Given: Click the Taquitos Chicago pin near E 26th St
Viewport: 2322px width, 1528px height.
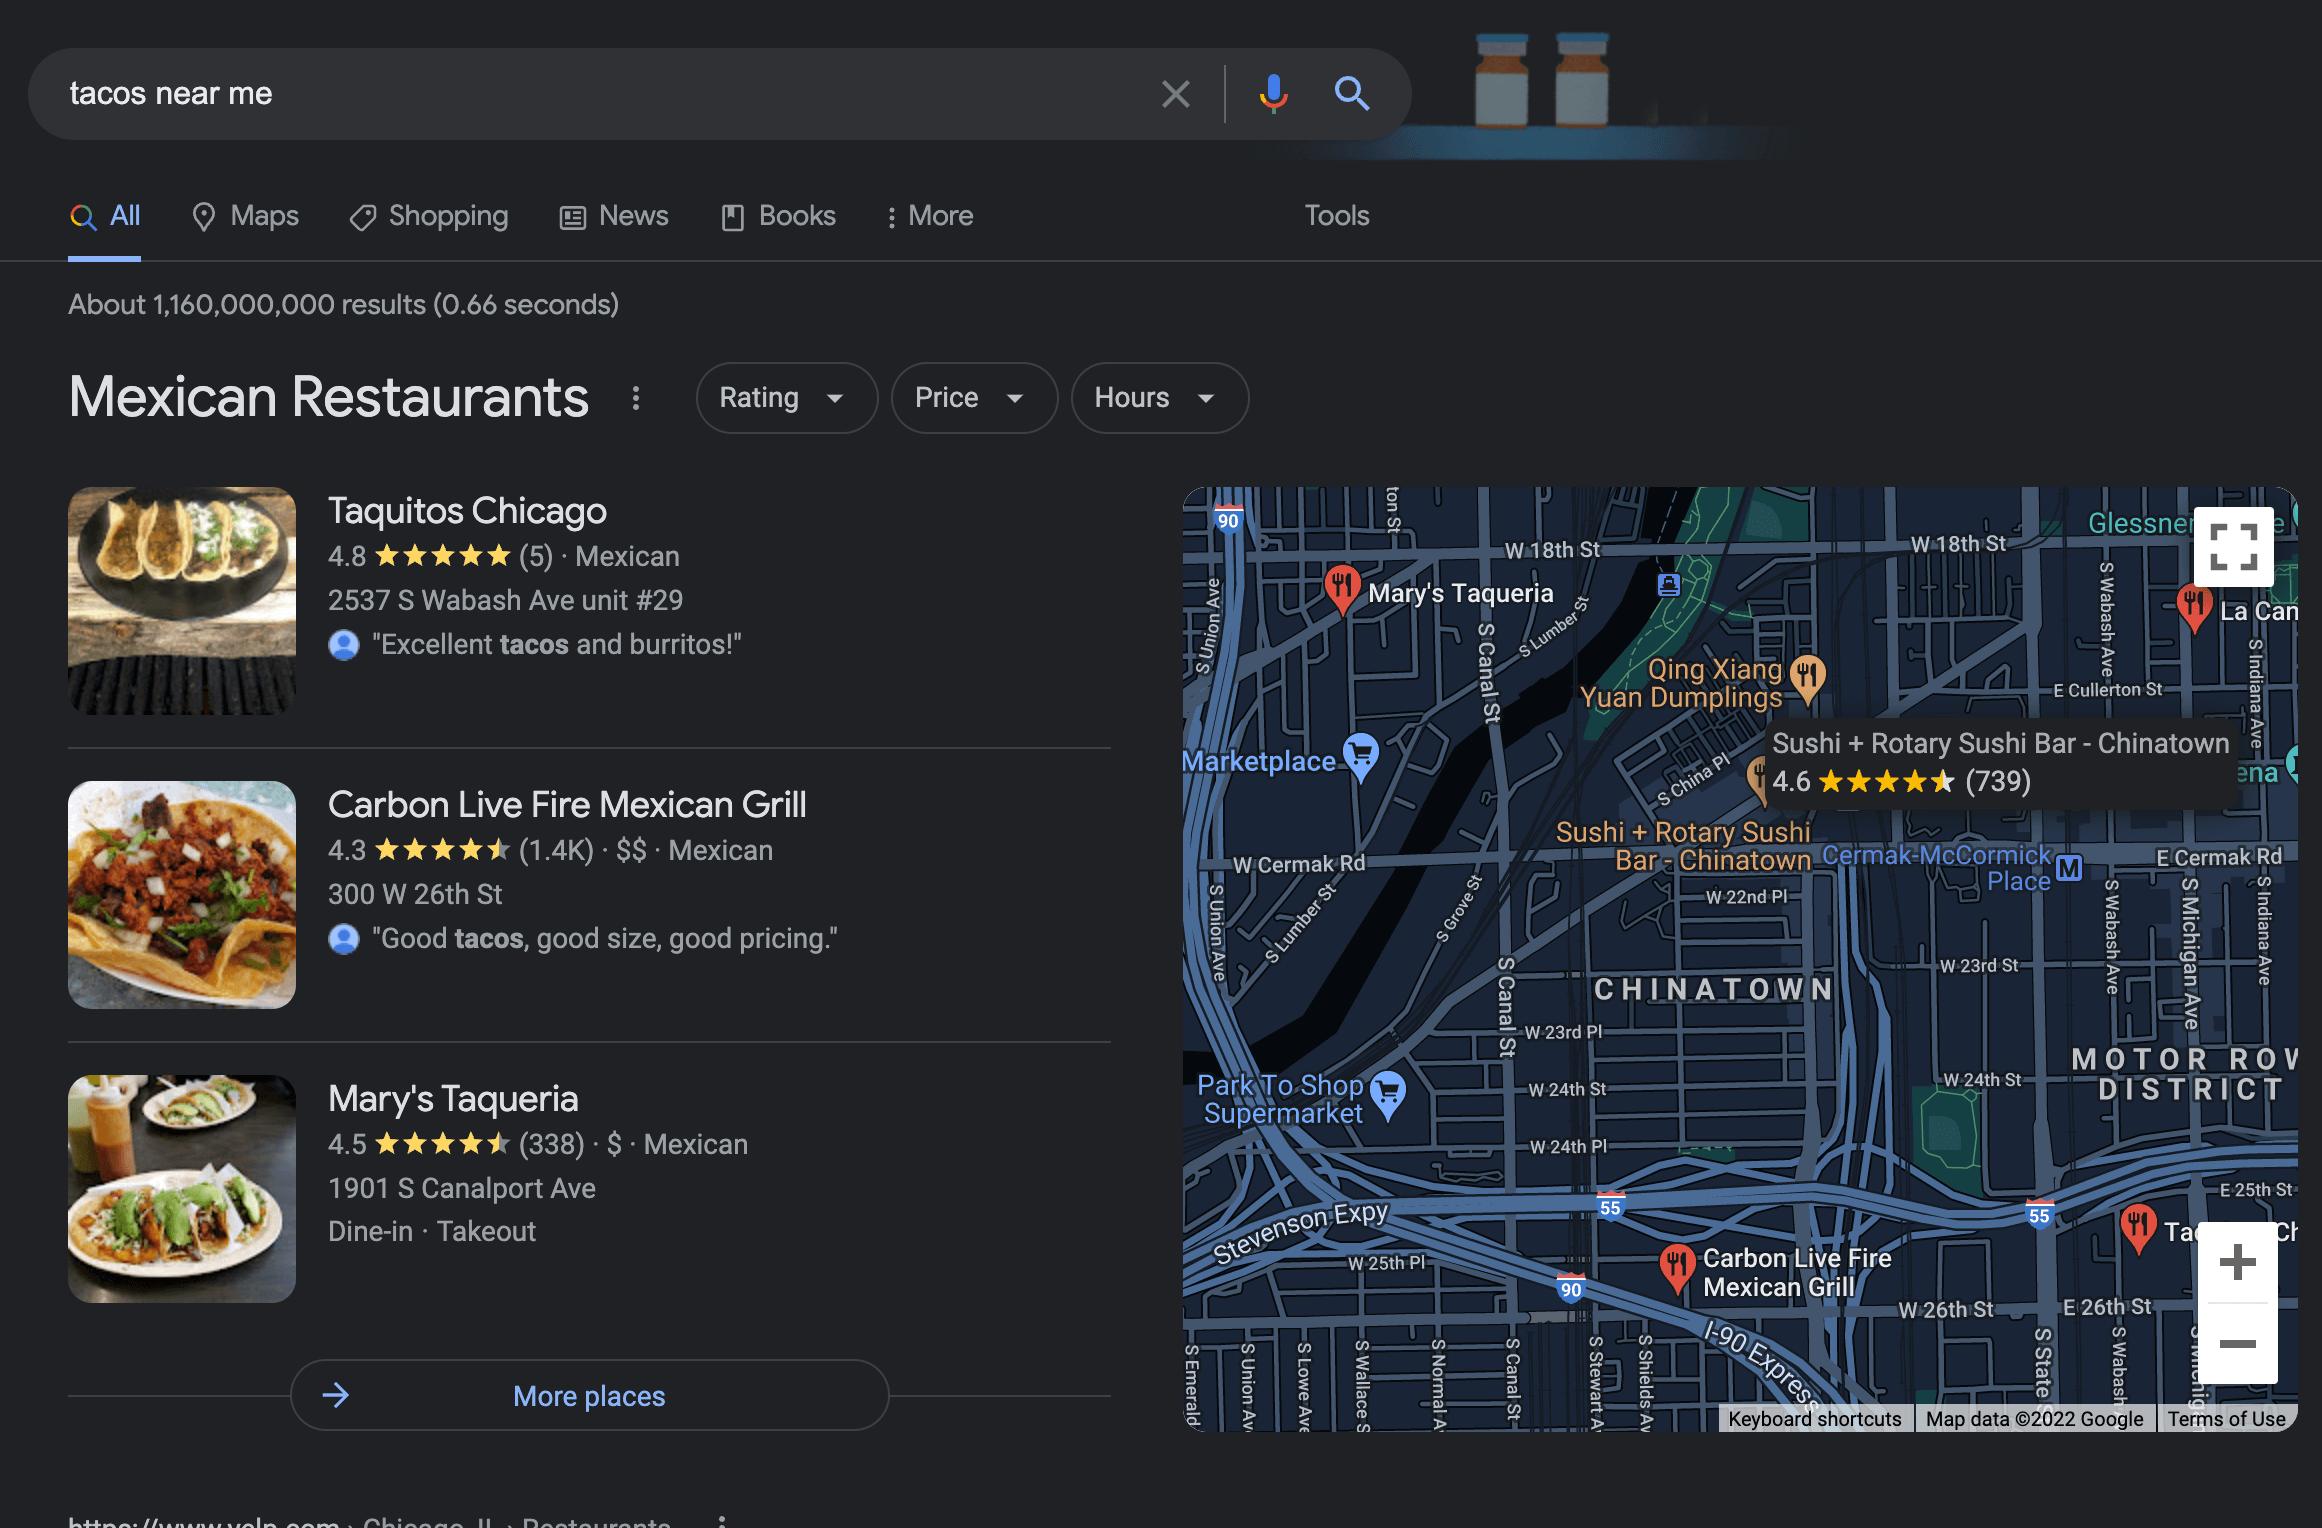Looking at the screenshot, I should [x=2138, y=1228].
